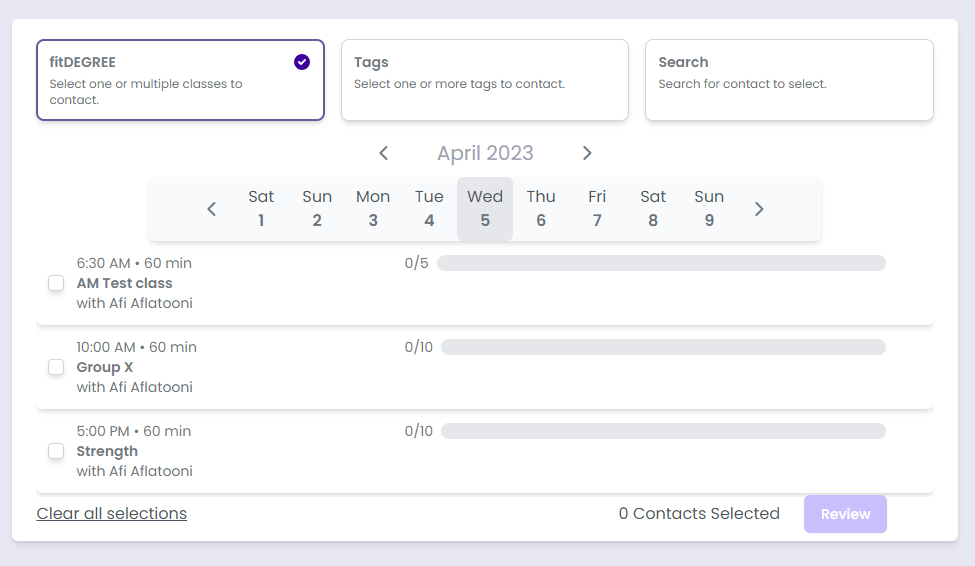Select the Search contact option card
Screen dimensions: 975x566
789,80
